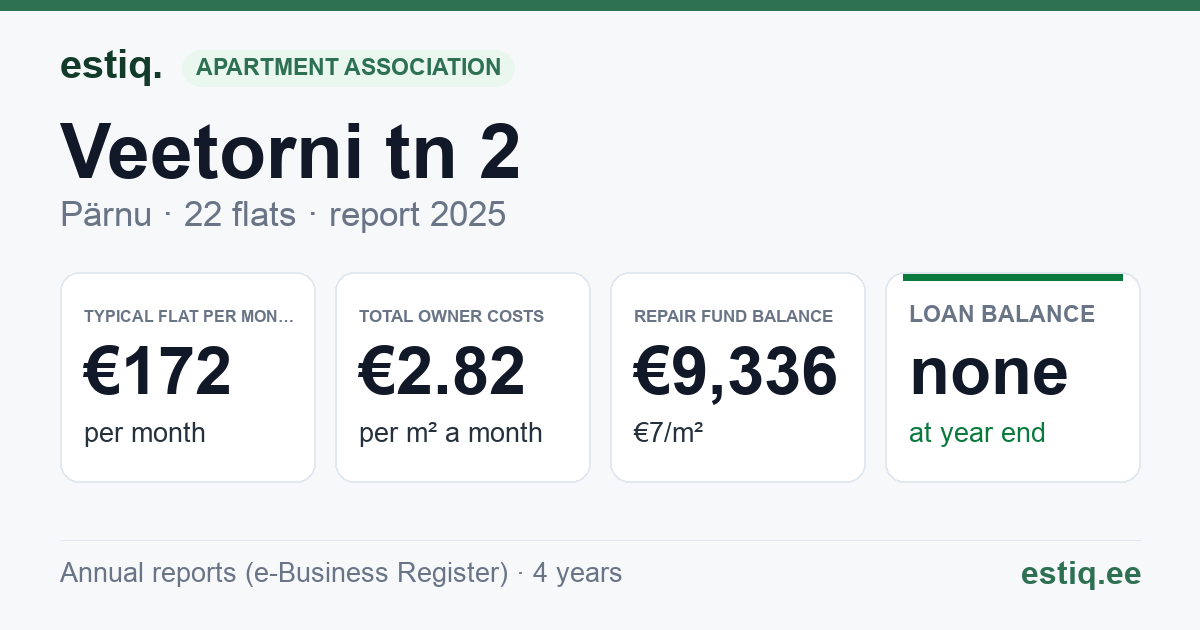This screenshot has width=1200, height=630.
Task: Click the 'per m² a month' caption
Action: [451, 433]
